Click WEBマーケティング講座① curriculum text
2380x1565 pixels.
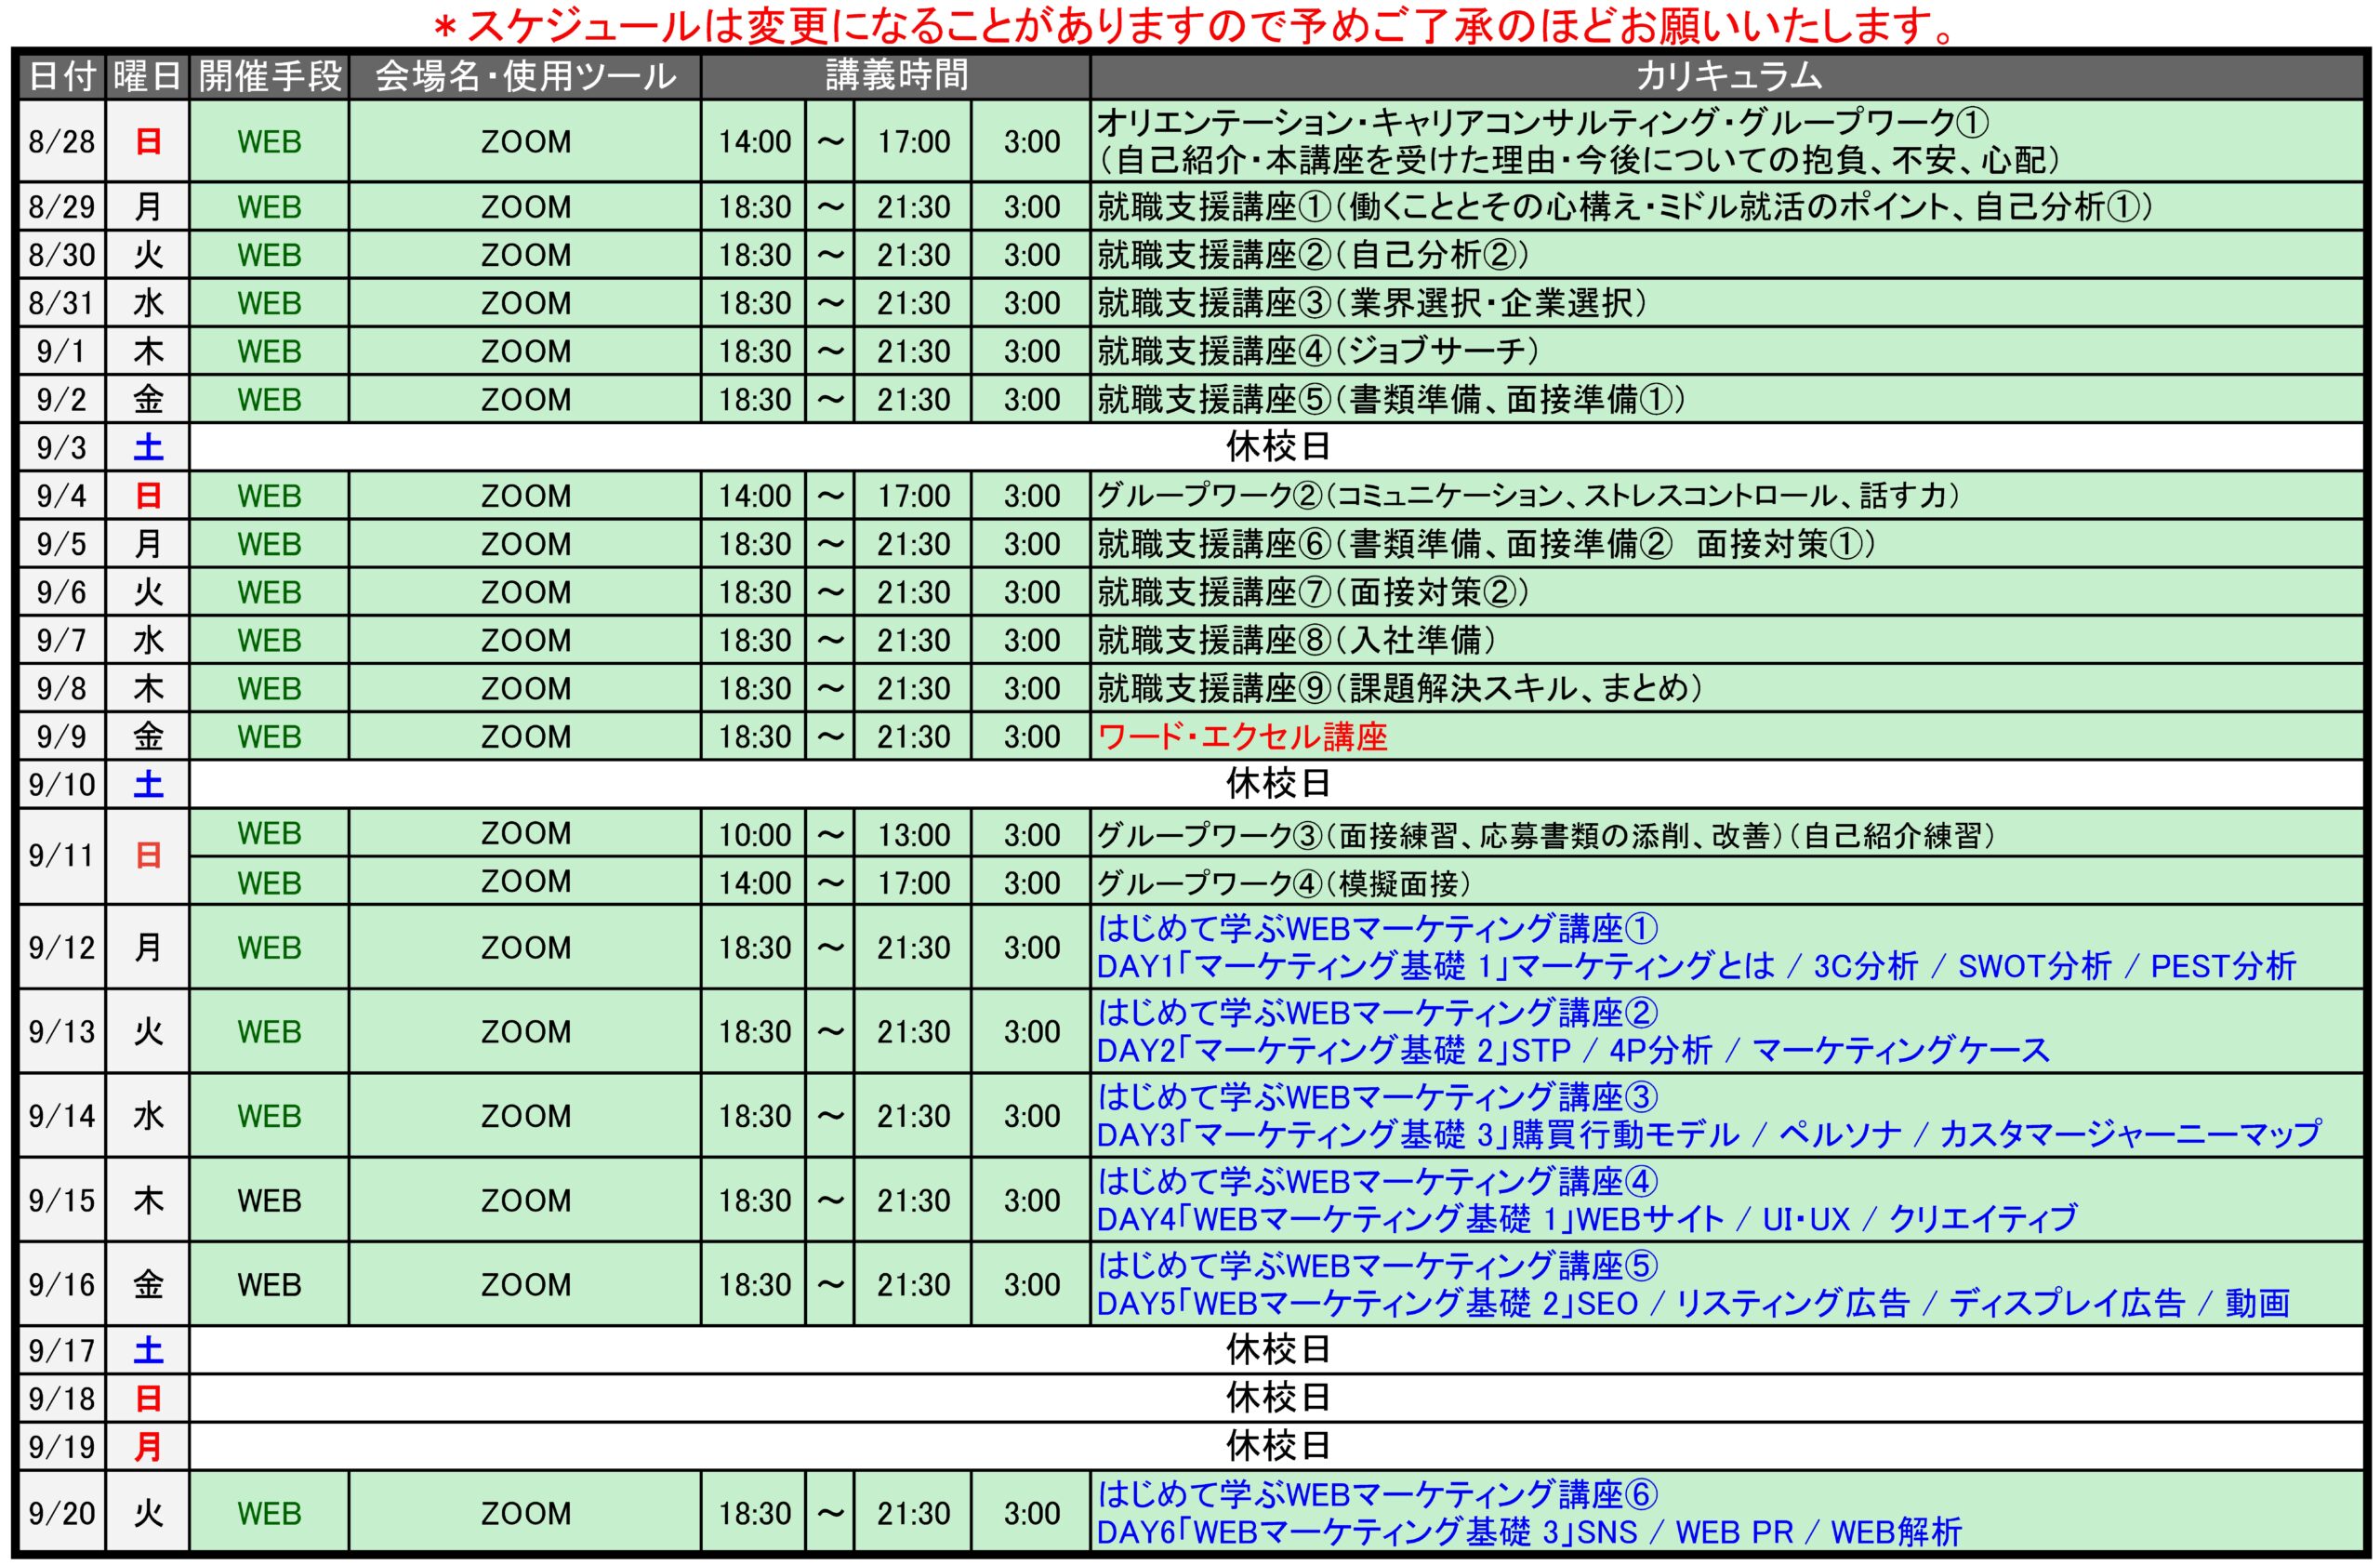pos(1696,947)
